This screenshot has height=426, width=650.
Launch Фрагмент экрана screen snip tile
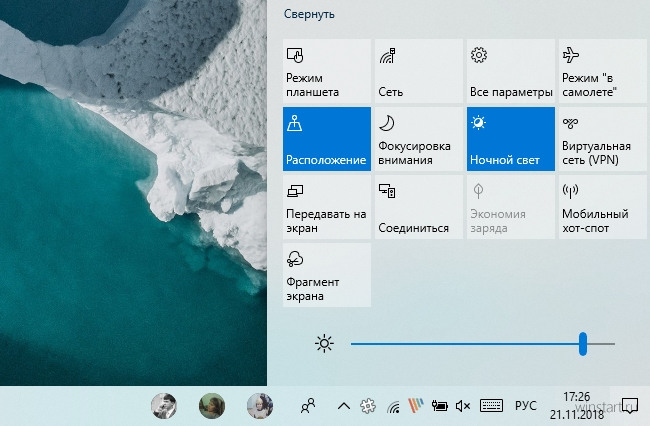pyautogui.click(x=327, y=275)
